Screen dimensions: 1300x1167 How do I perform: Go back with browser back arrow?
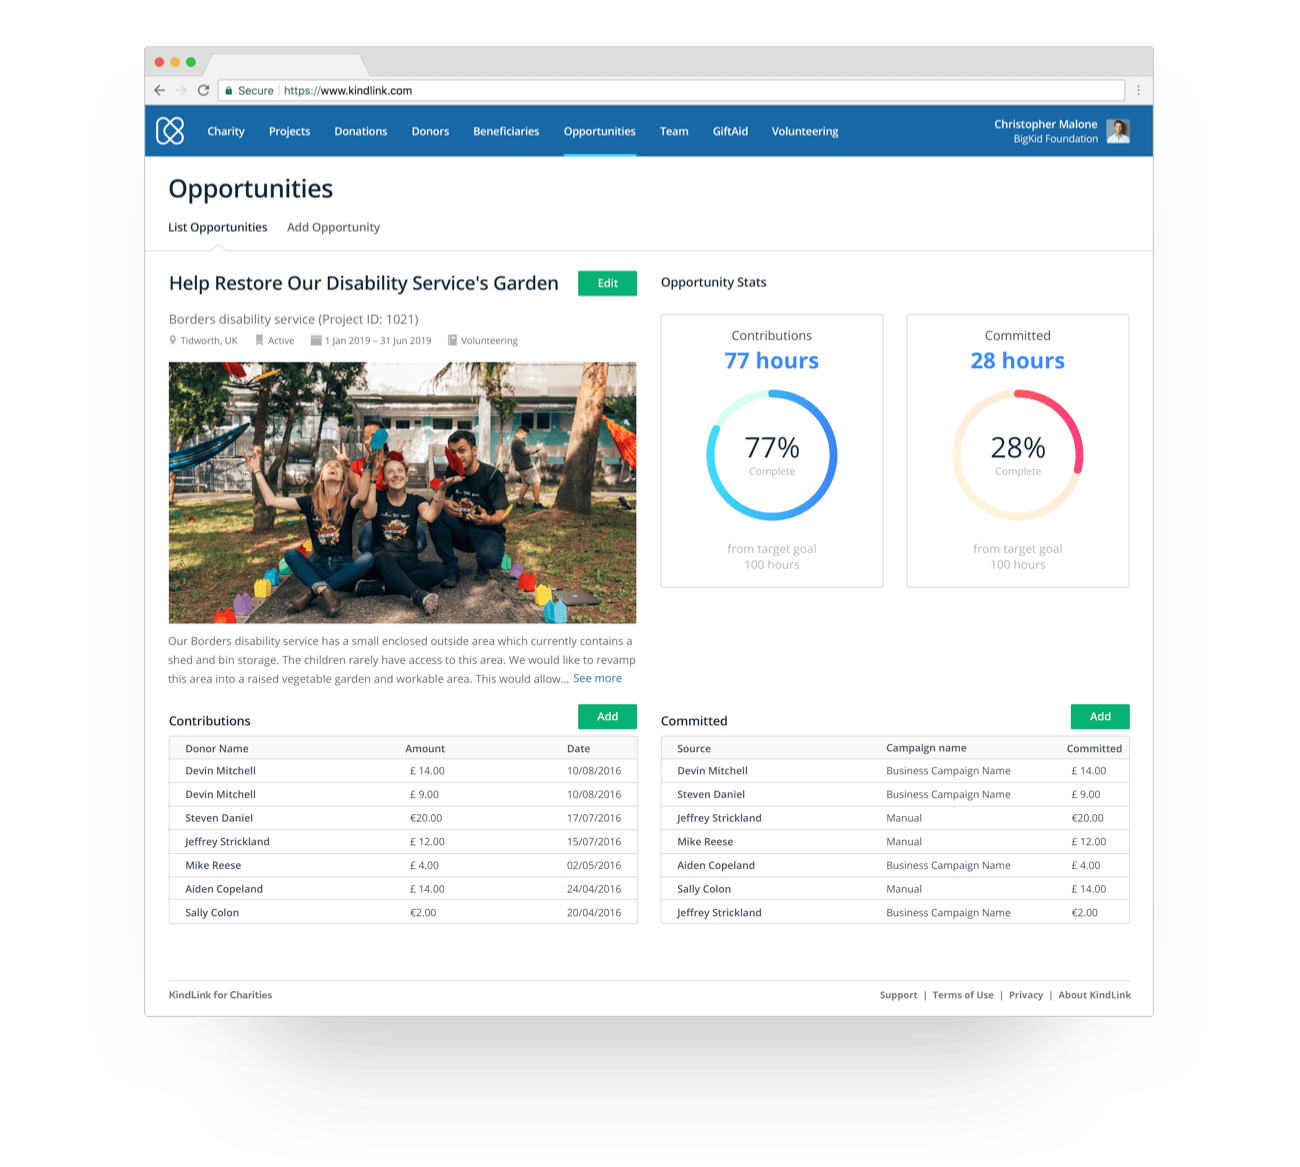[x=159, y=90]
